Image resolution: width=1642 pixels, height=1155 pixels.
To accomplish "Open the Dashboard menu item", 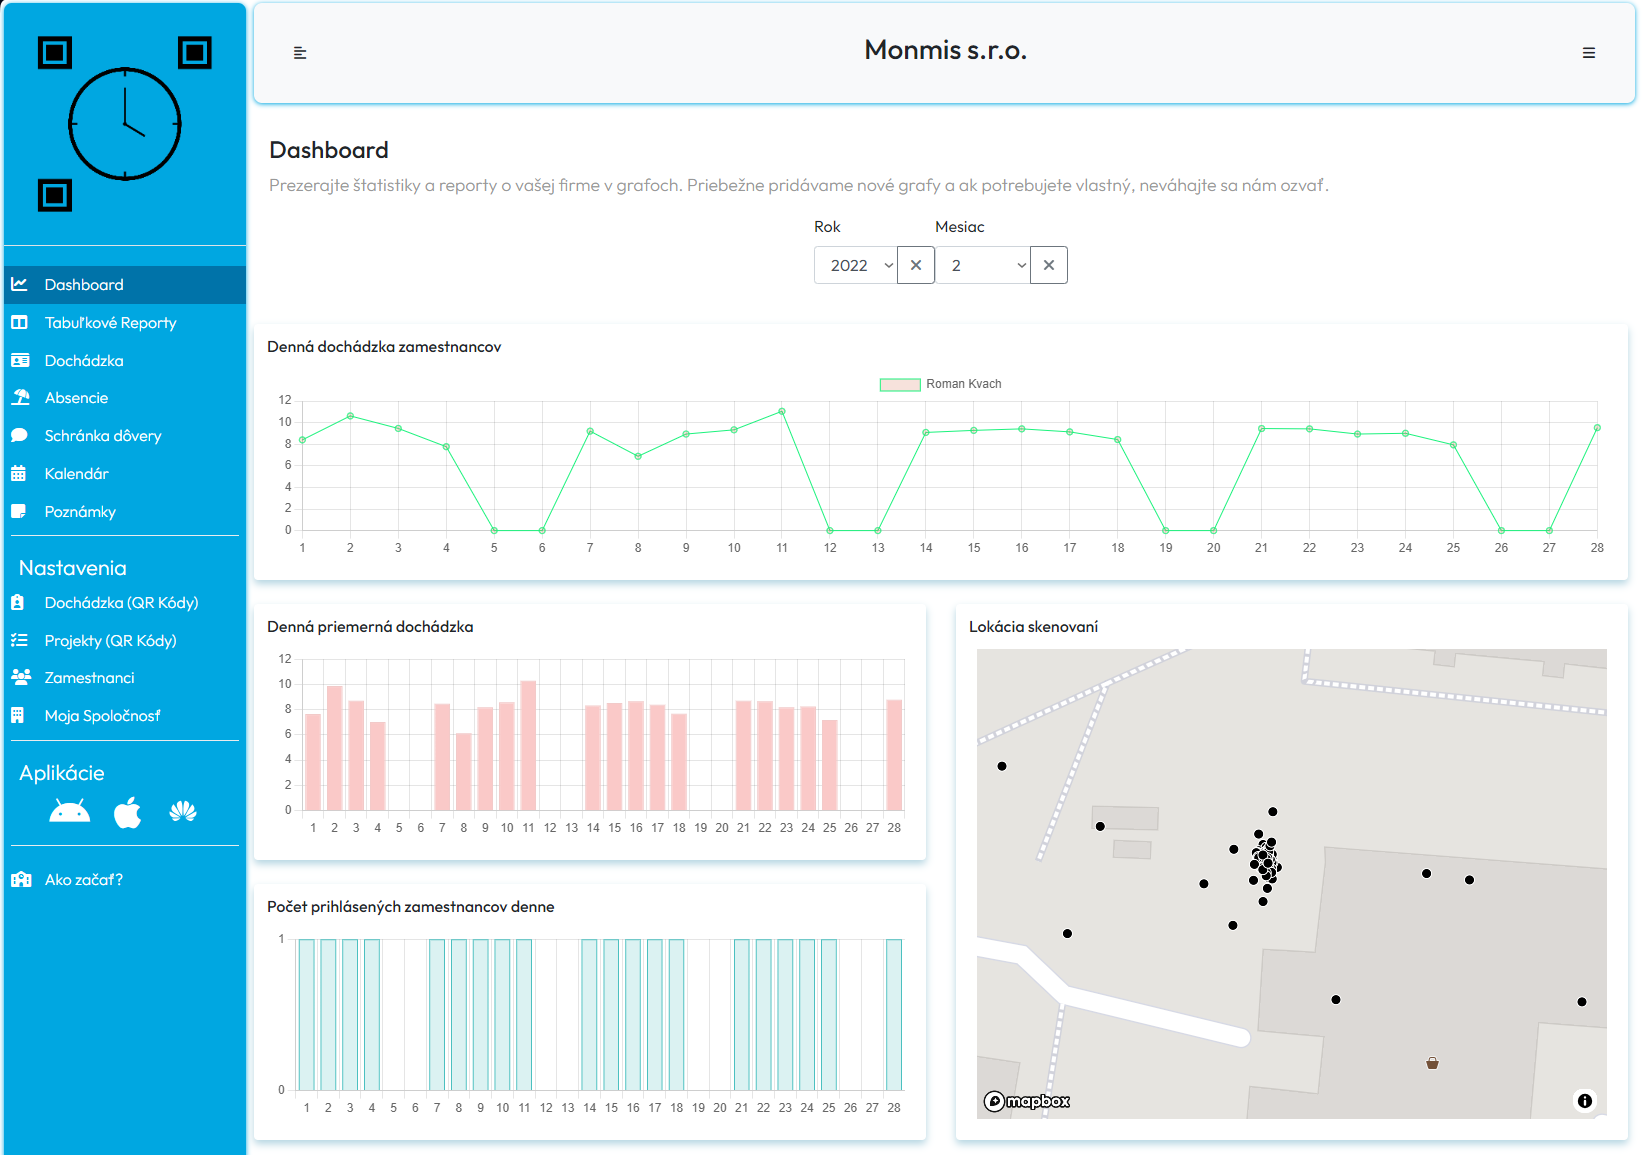I will [124, 285].
